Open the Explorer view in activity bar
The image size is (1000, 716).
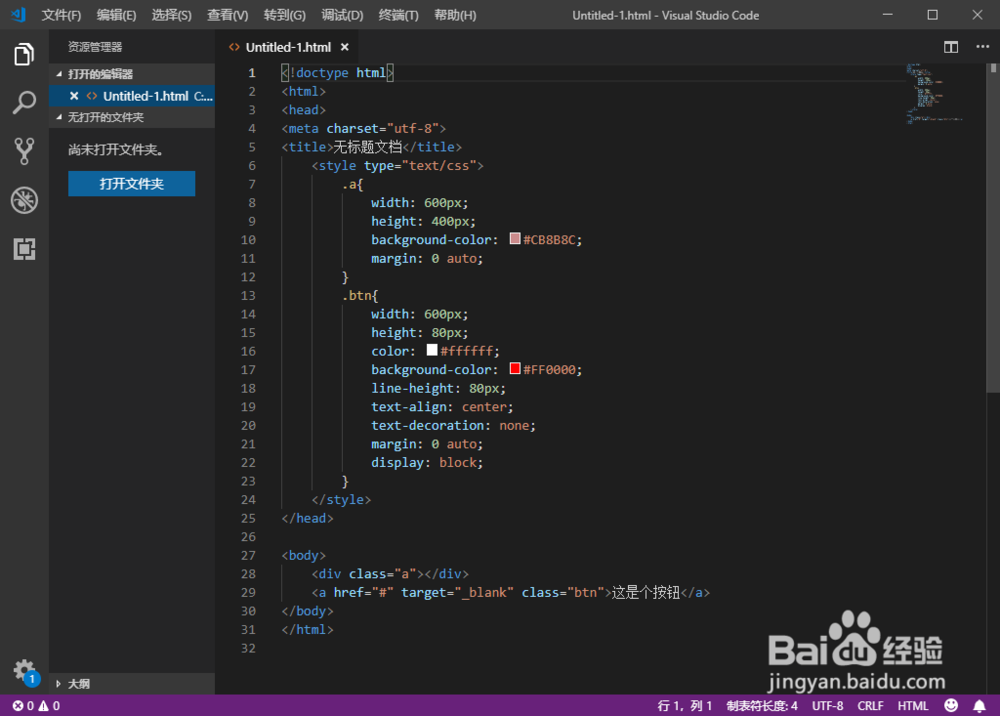[x=24, y=54]
